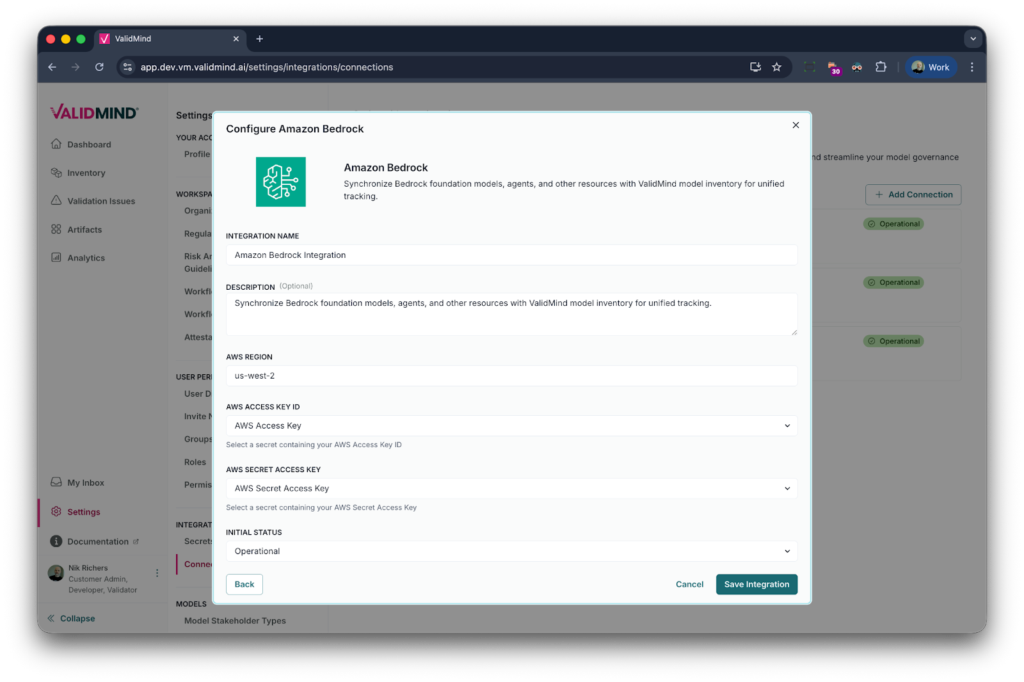Open Validation Issues in sidebar
Screen dimensions: 1024x682
point(100,201)
